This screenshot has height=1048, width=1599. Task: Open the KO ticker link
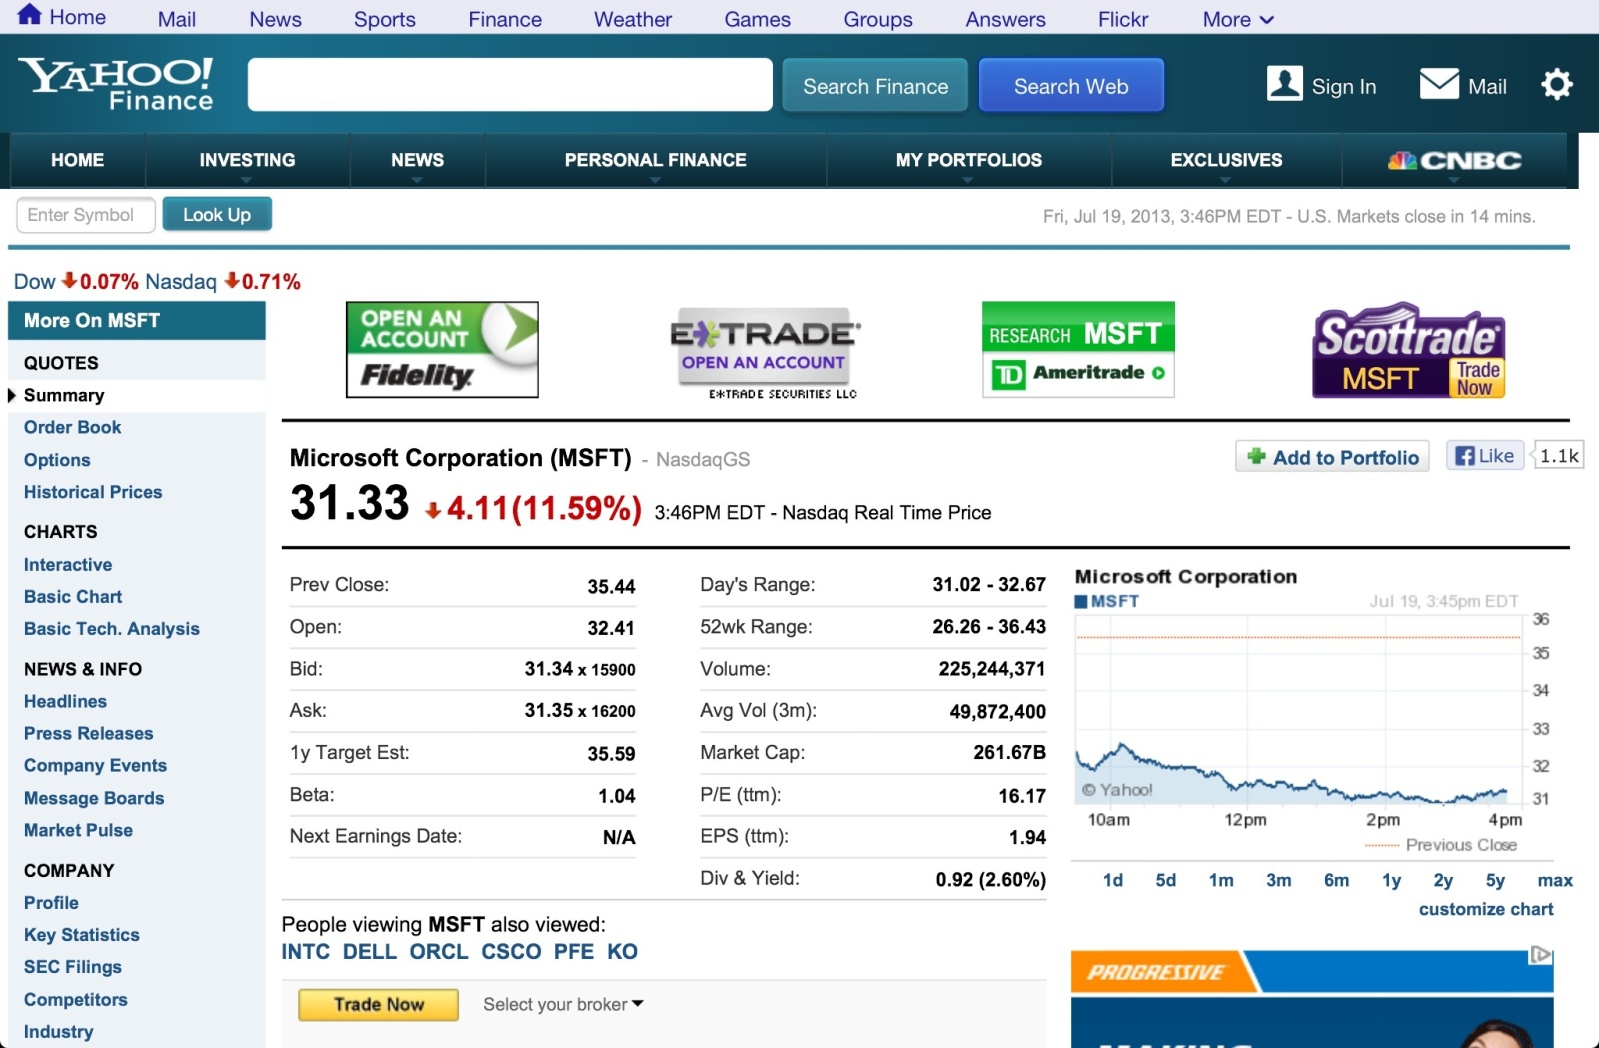(x=622, y=952)
